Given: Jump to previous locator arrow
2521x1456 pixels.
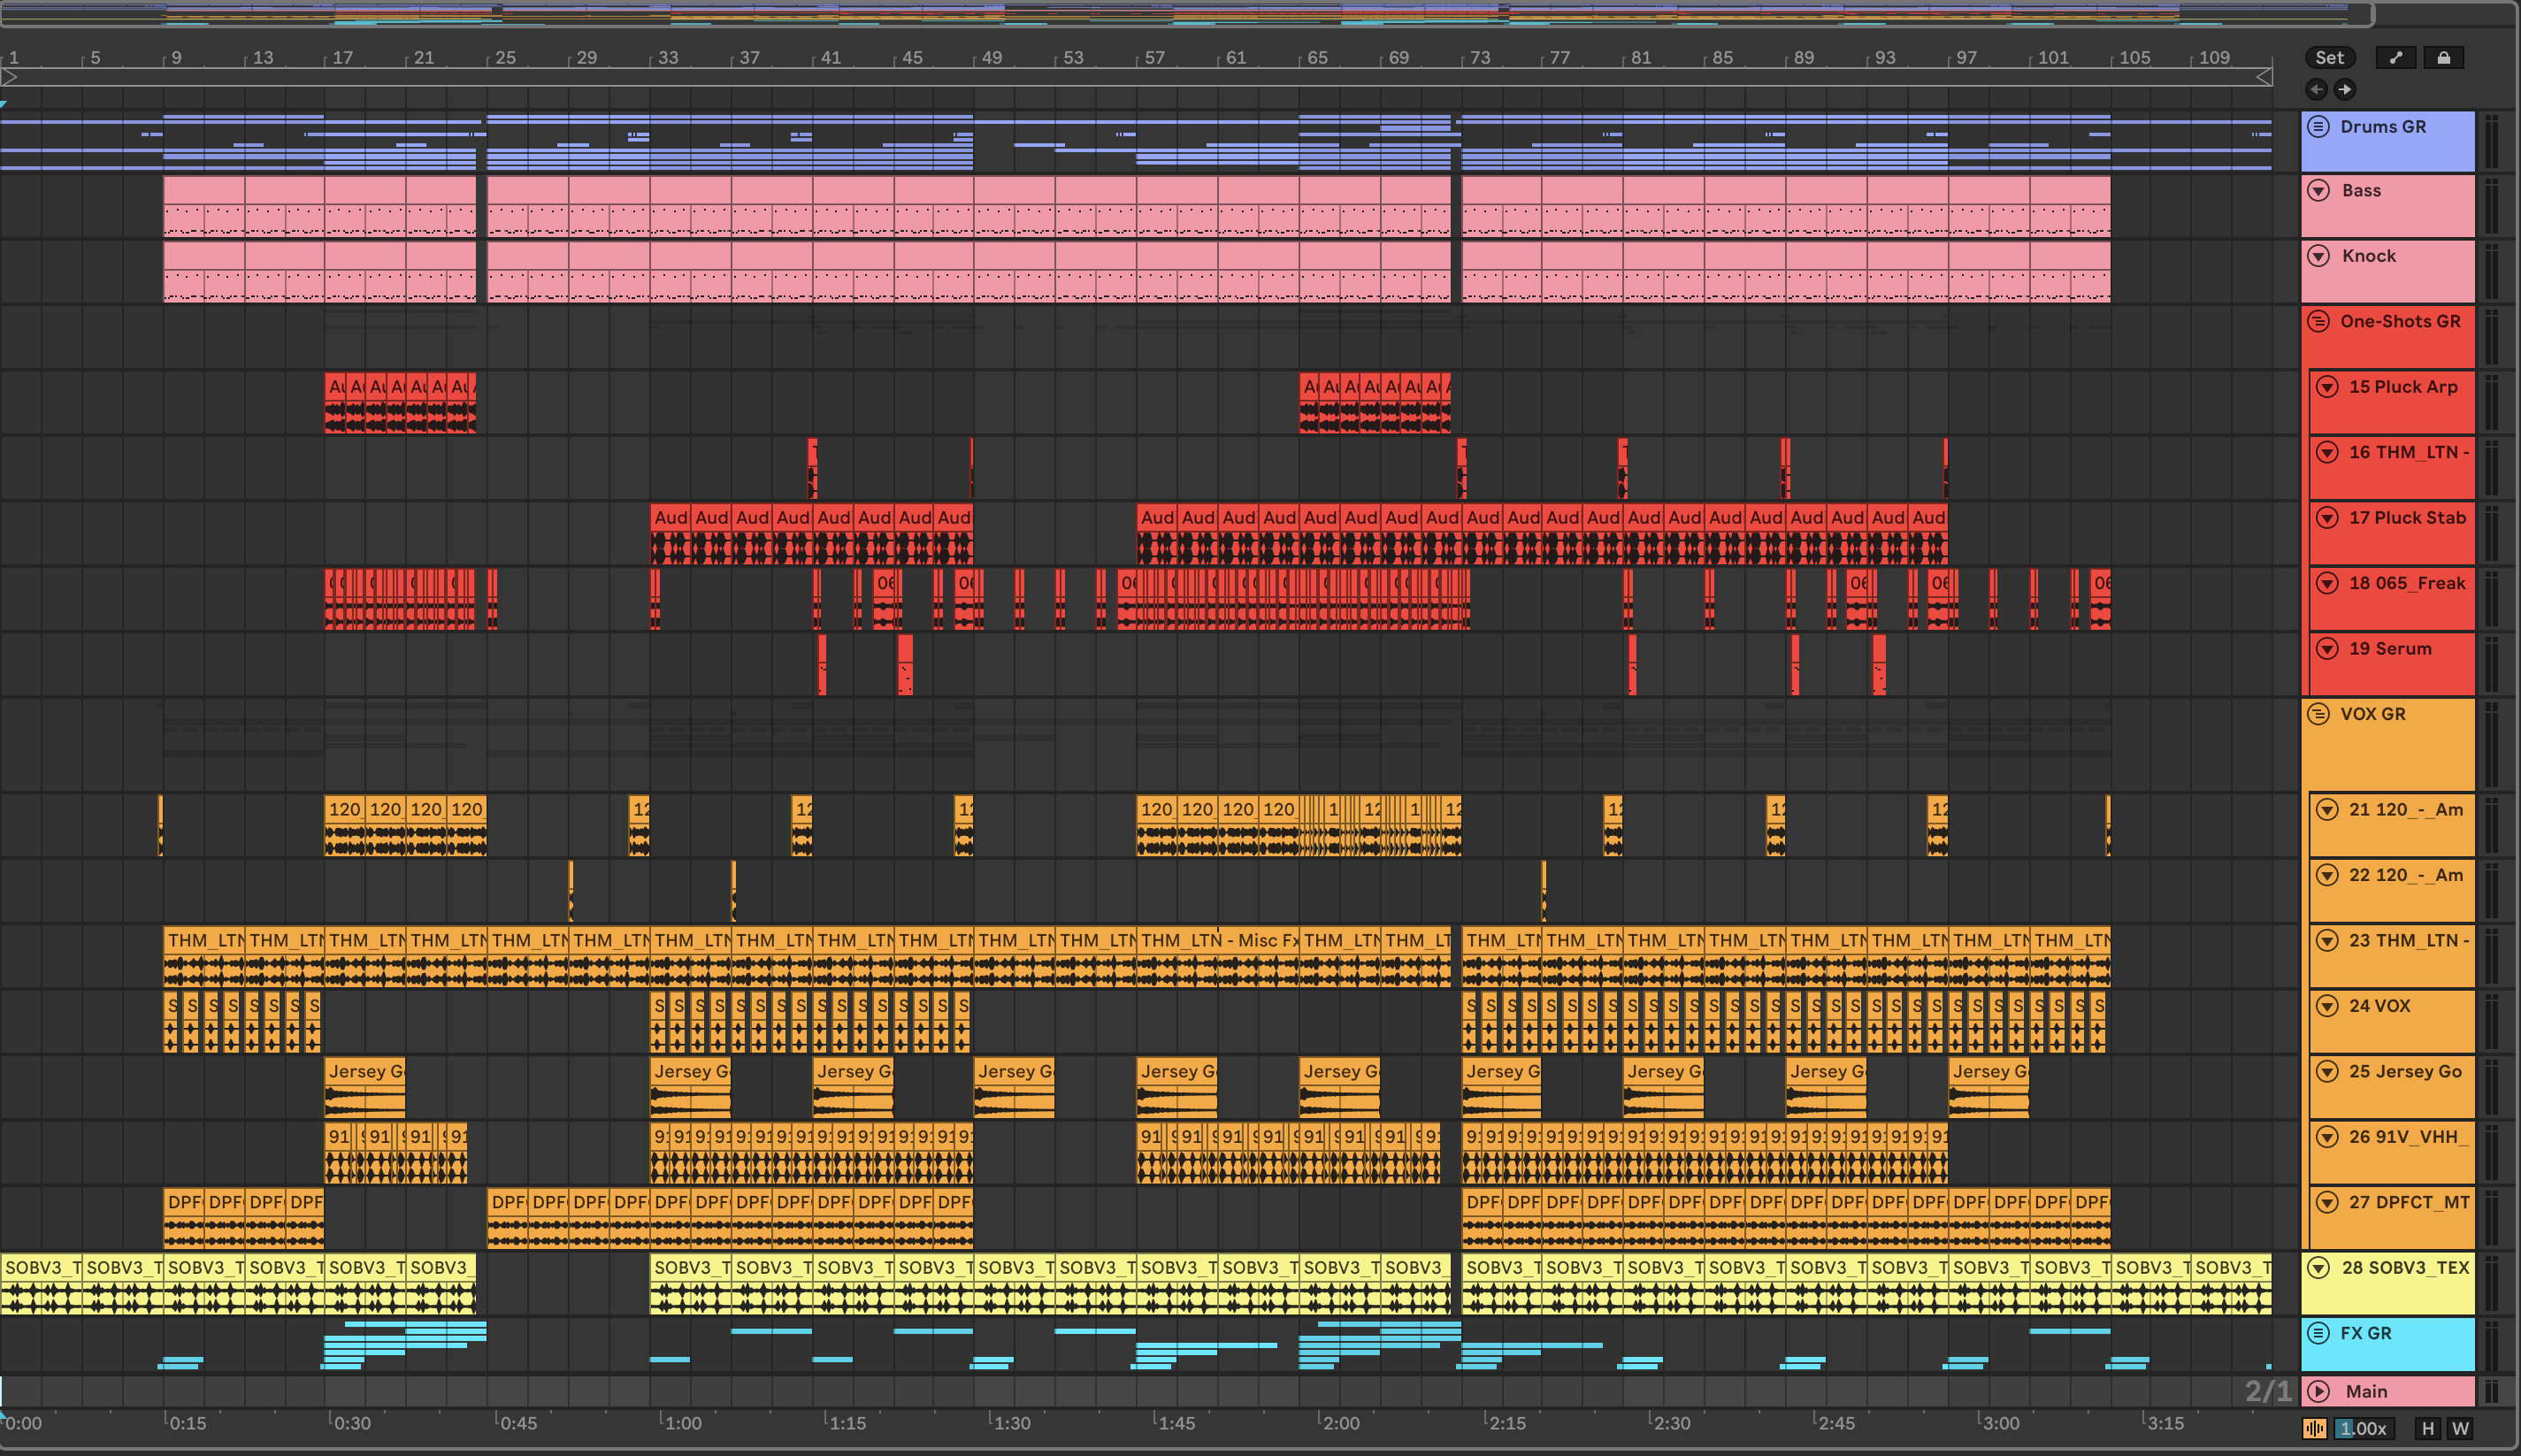Looking at the screenshot, I should tap(2317, 90).
